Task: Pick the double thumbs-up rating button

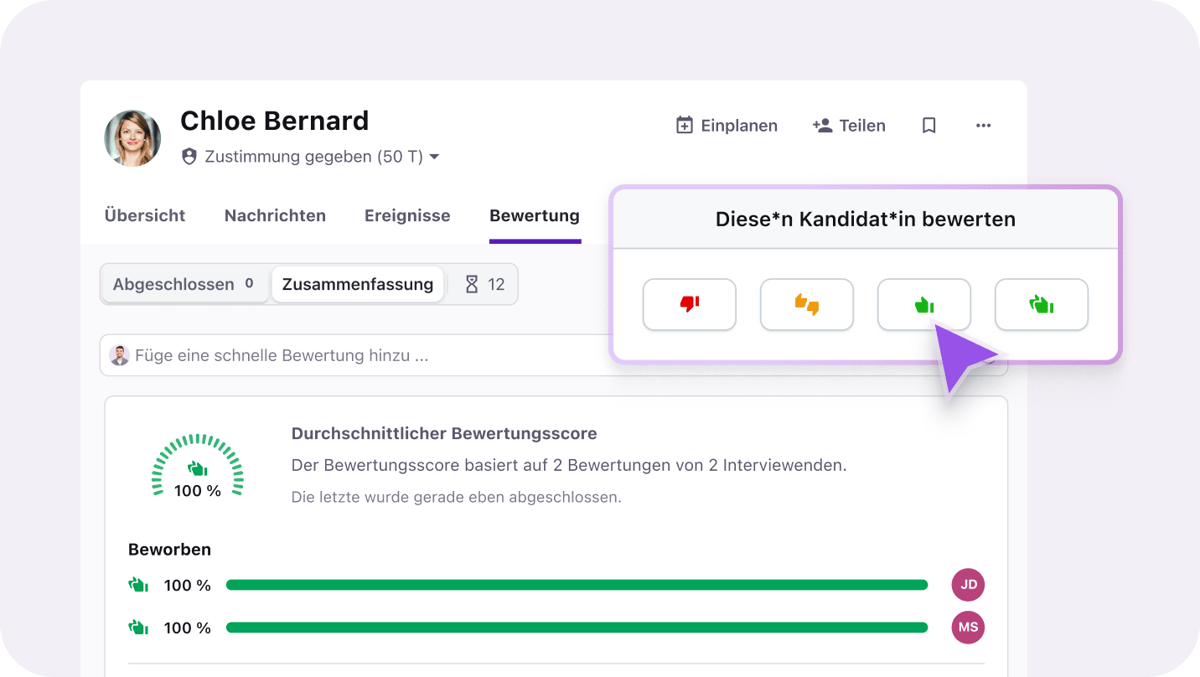Action: click(1041, 304)
